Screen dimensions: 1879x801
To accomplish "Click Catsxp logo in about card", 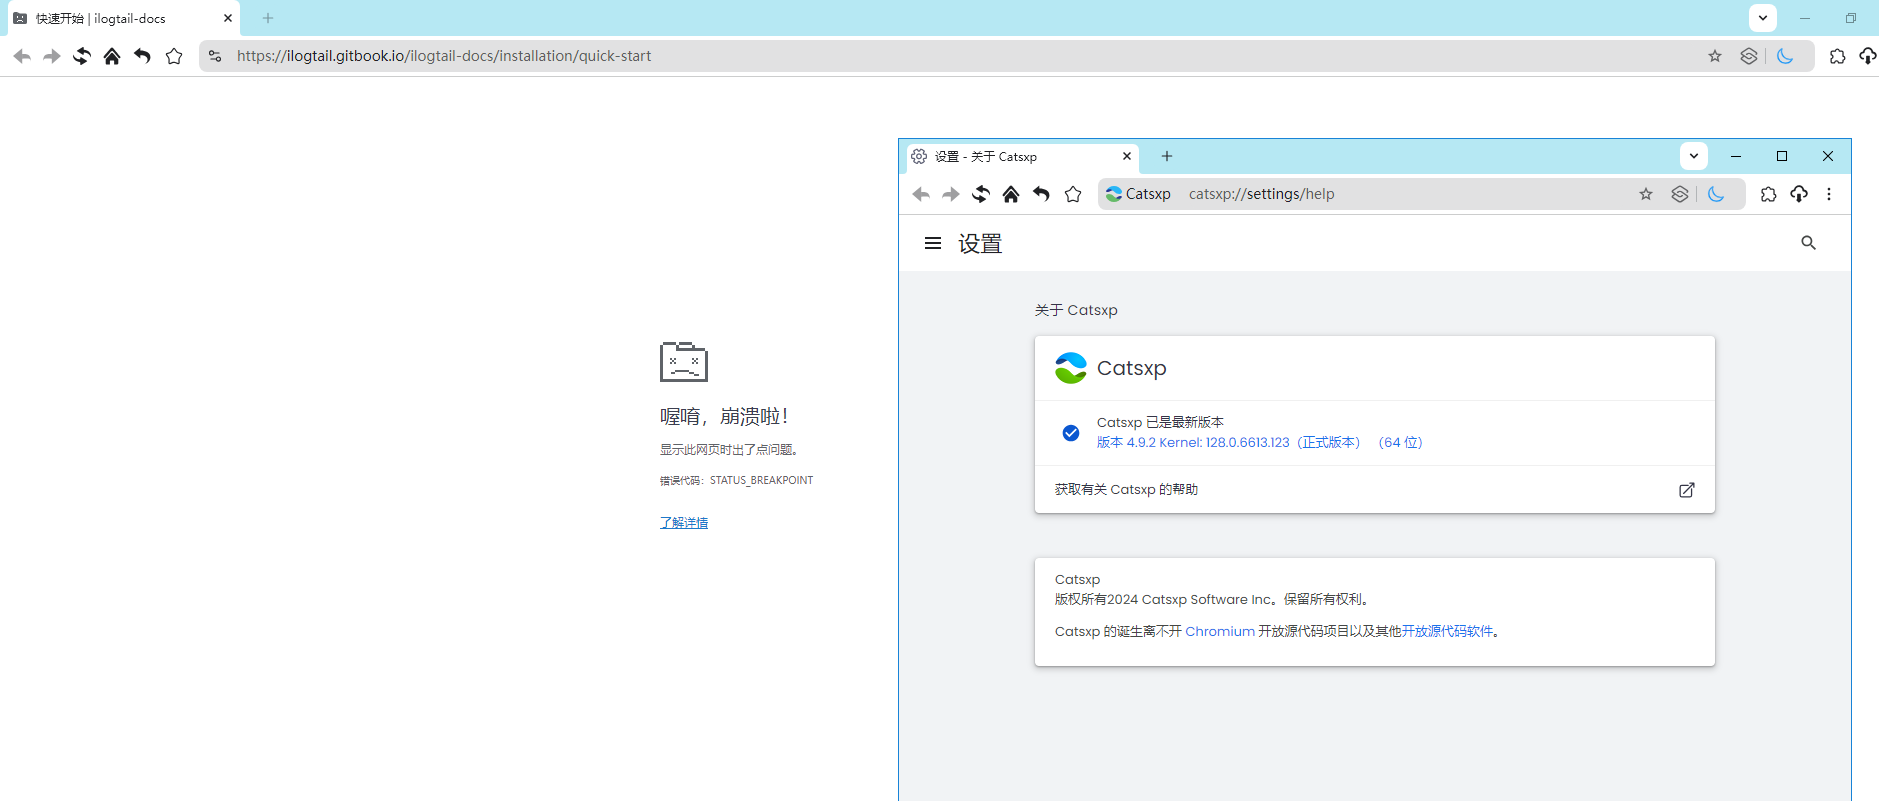I will point(1070,368).
